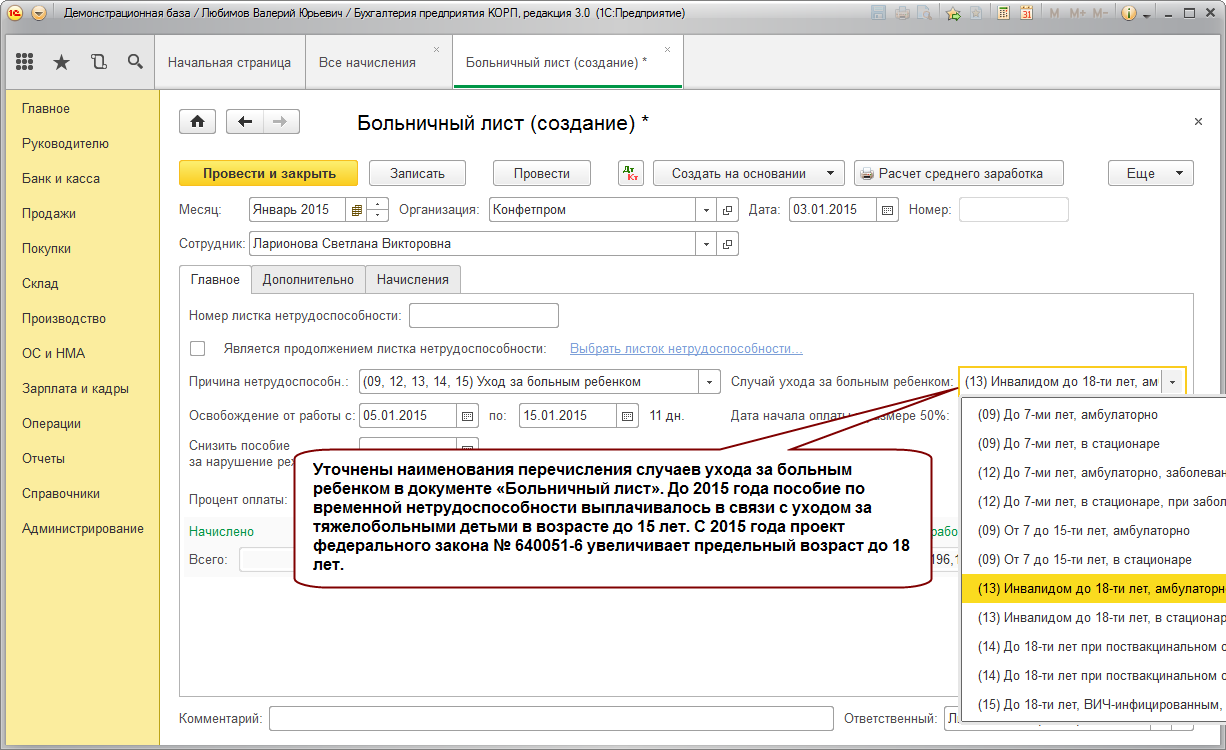Open calendar picker for Дата field
Viewport: 1226px width, 750px height.
pyautogui.click(x=887, y=210)
